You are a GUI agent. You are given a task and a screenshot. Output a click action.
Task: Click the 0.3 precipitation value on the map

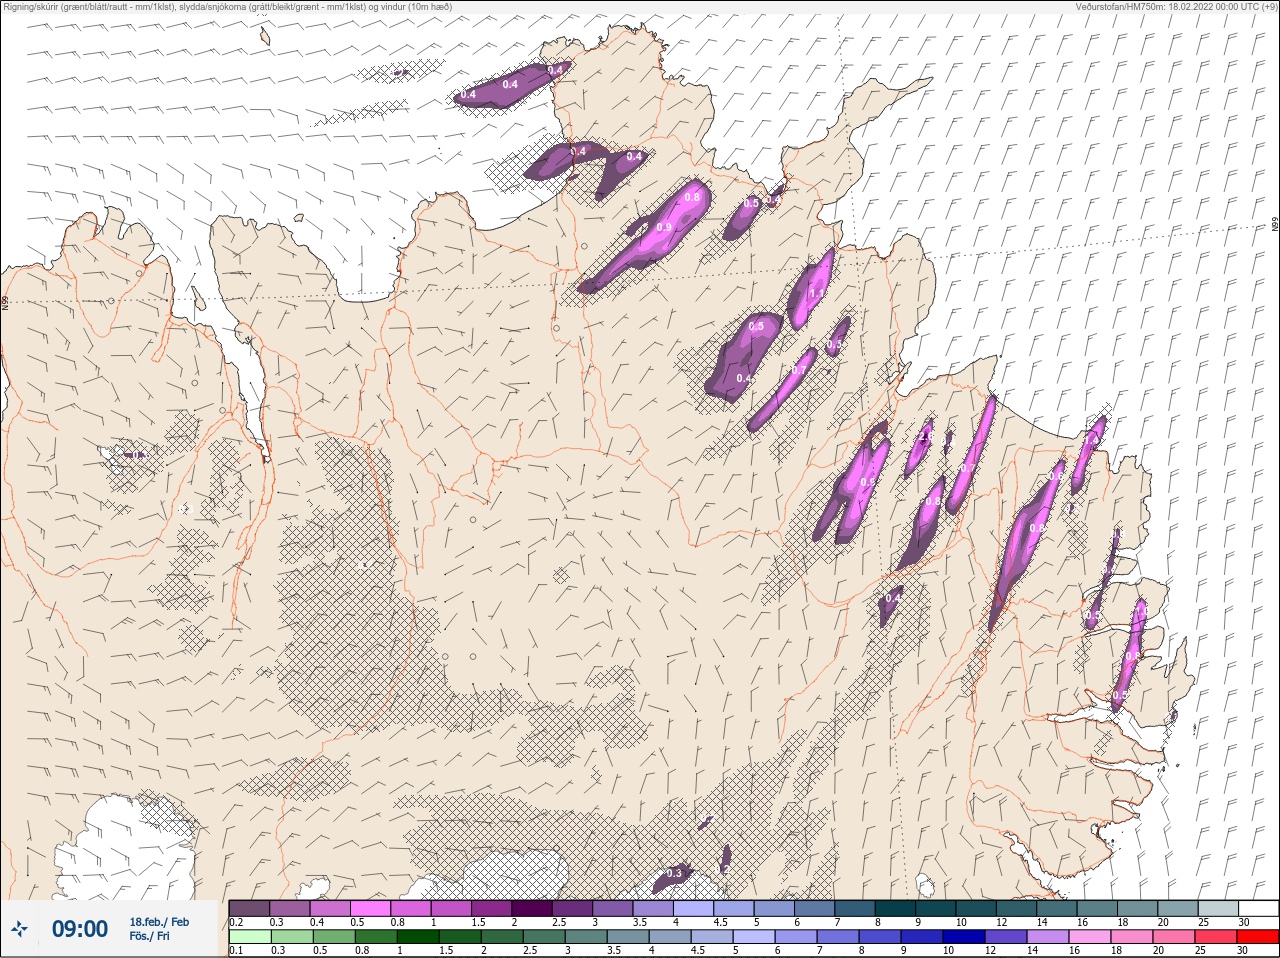(x=674, y=873)
